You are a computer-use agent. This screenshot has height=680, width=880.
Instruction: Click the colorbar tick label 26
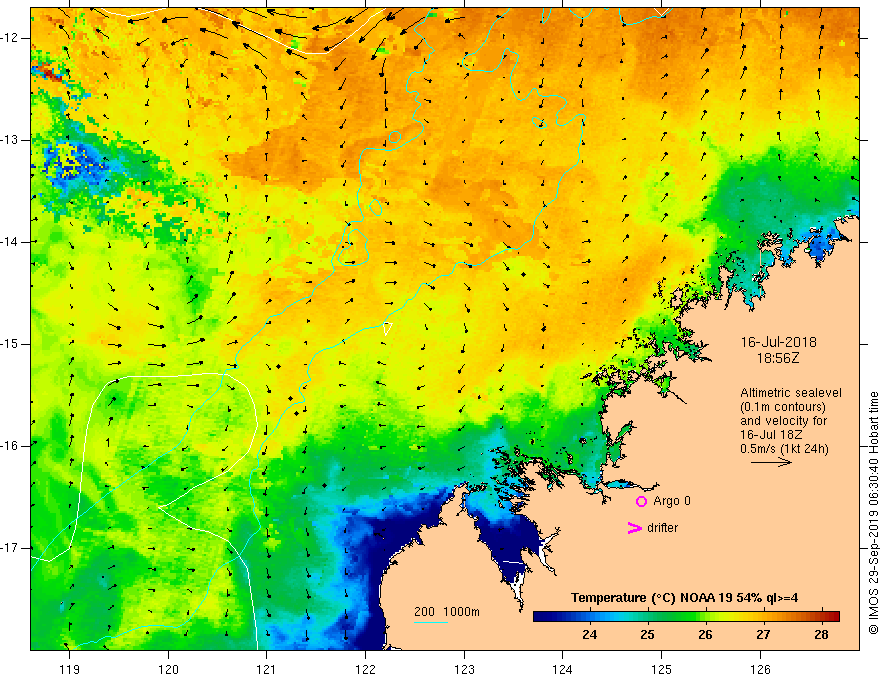pos(705,635)
